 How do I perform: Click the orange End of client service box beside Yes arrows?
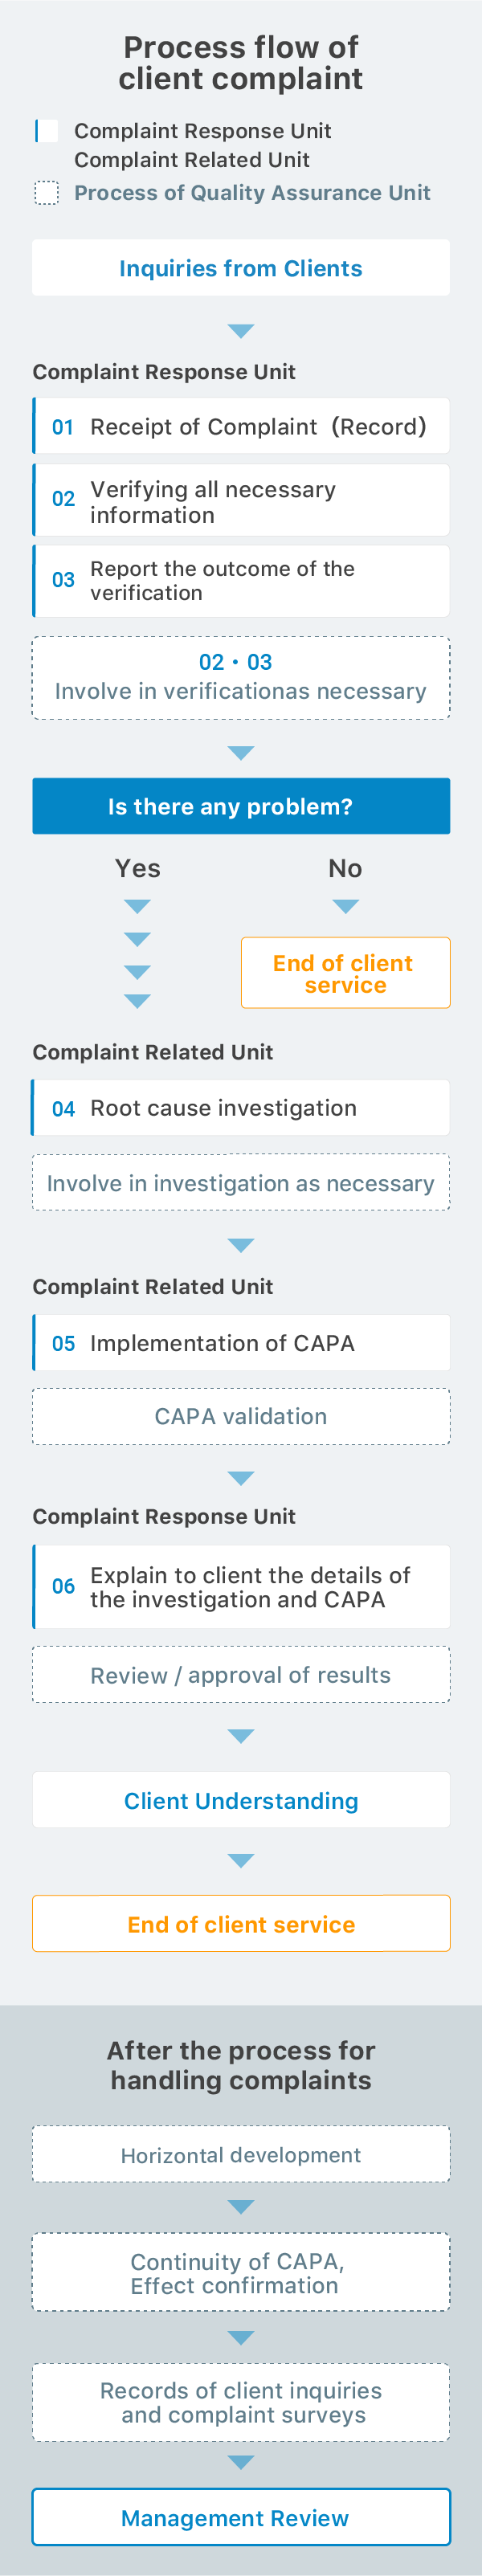tap(345, 973)
